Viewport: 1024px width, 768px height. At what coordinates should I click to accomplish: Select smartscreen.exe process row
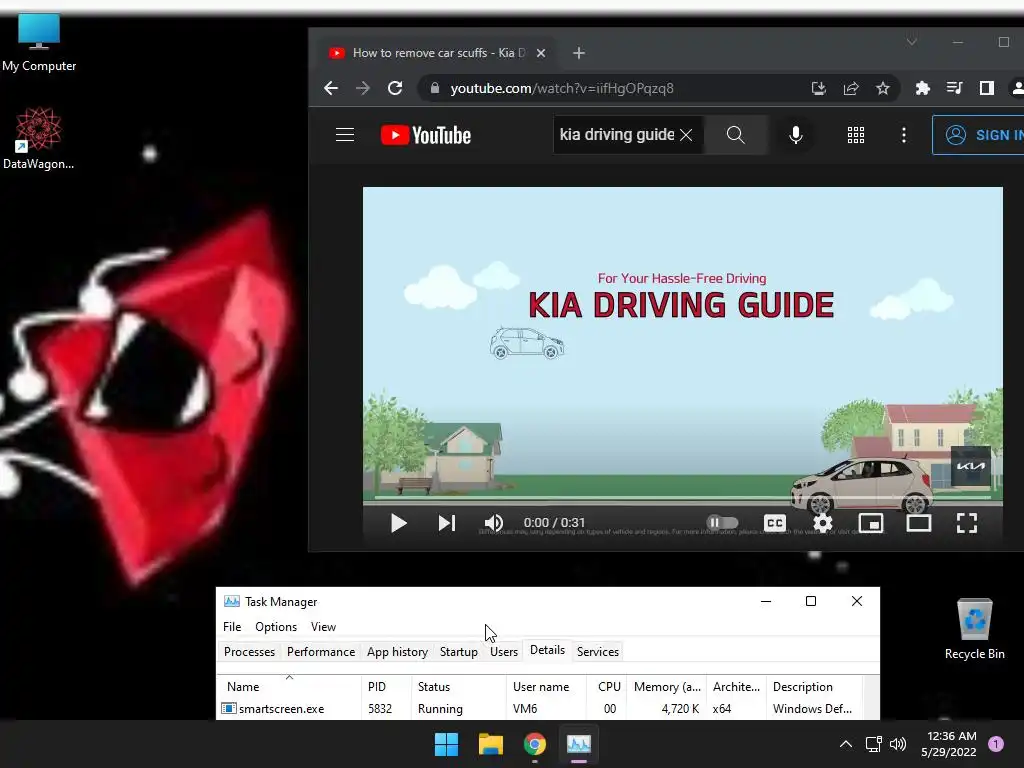(x=541, y=709)
